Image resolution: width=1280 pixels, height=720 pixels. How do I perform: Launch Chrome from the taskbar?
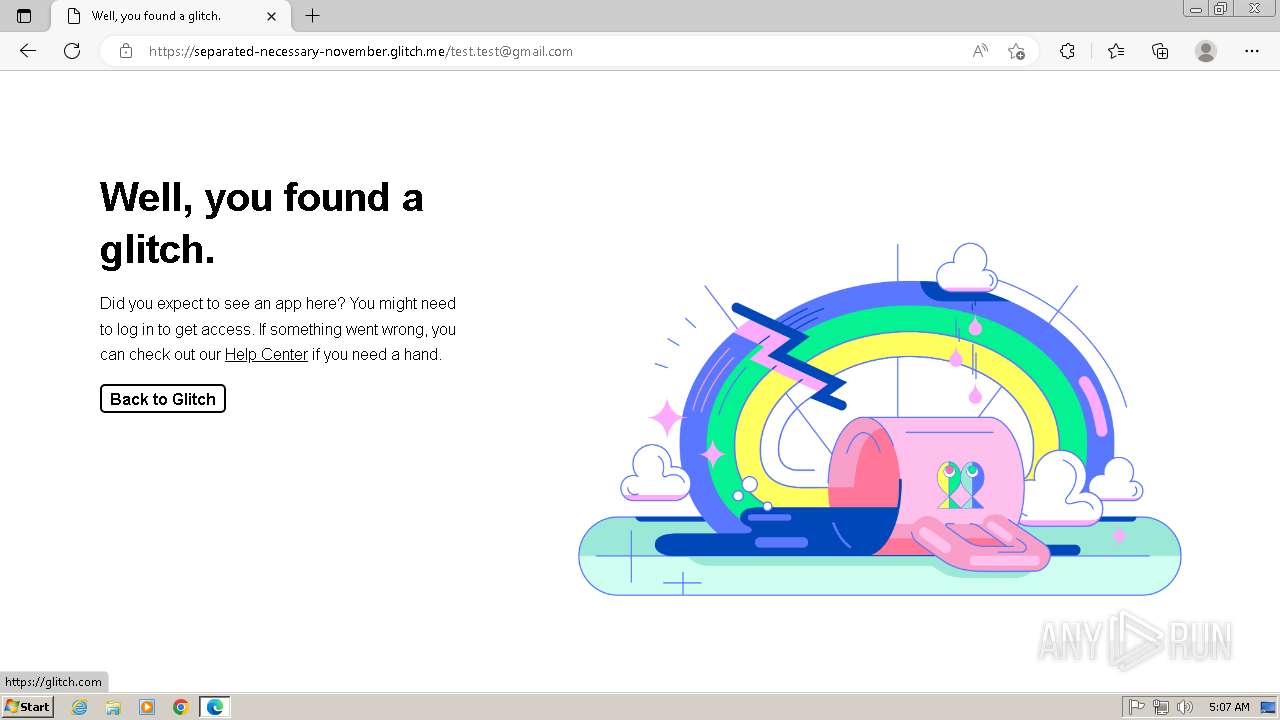(x=181, y=707)
